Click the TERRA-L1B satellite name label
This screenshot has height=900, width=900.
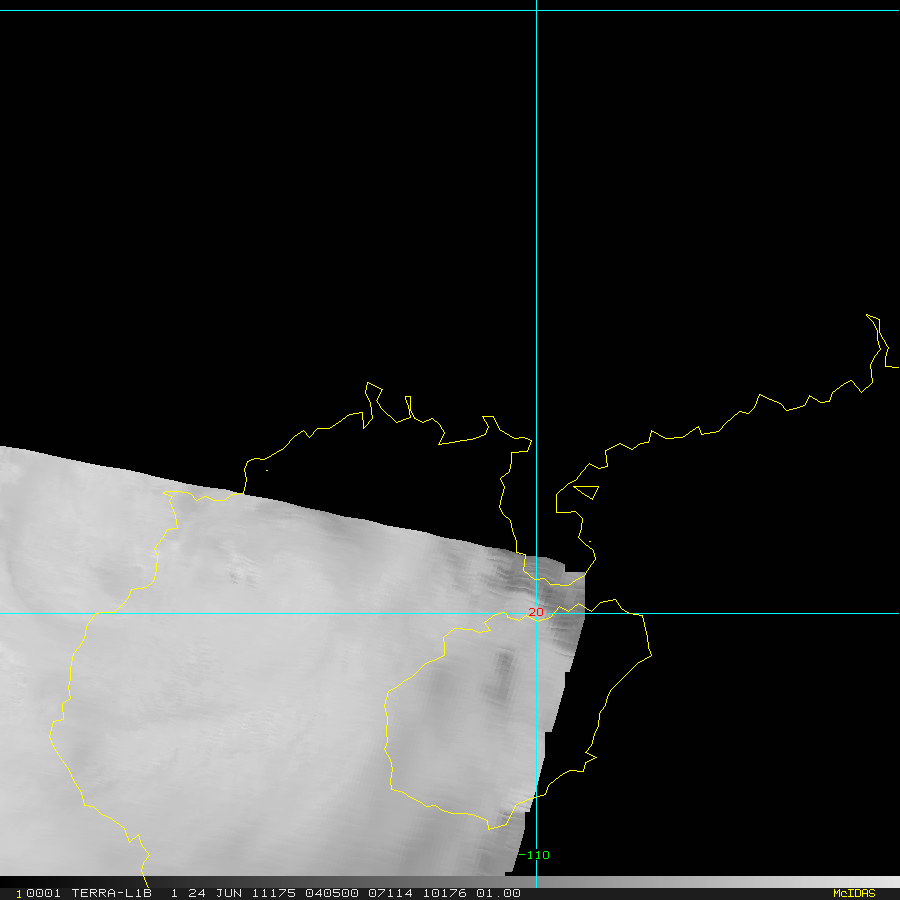point(109,893)
